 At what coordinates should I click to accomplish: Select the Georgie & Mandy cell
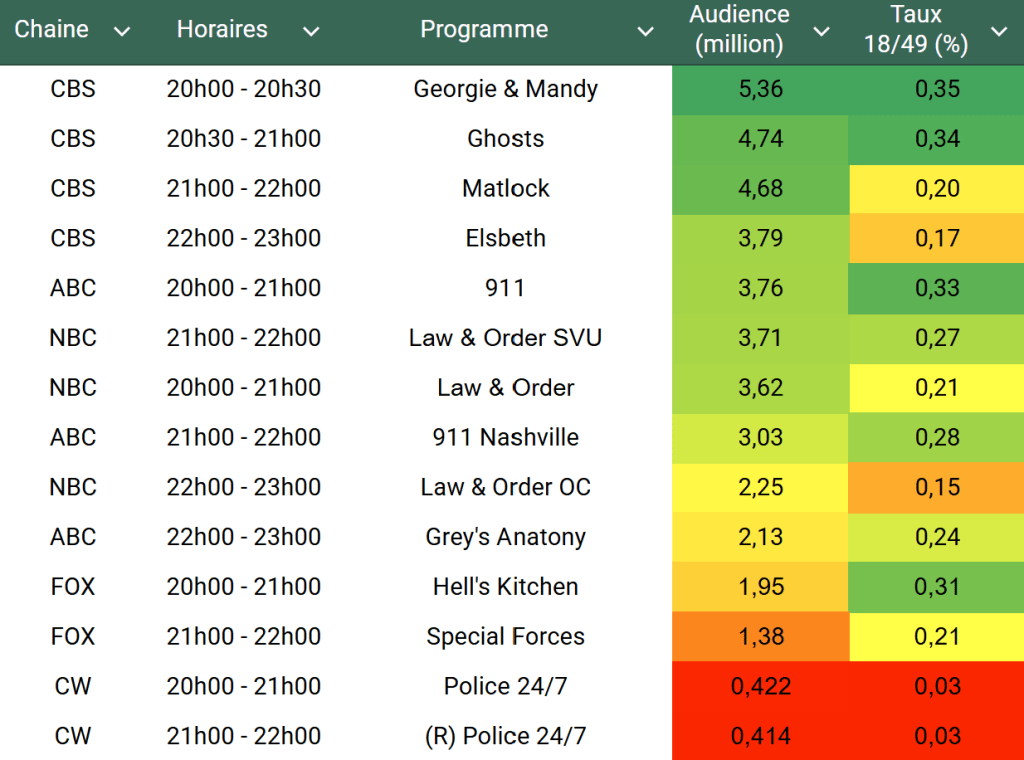(x=505, y=89)
